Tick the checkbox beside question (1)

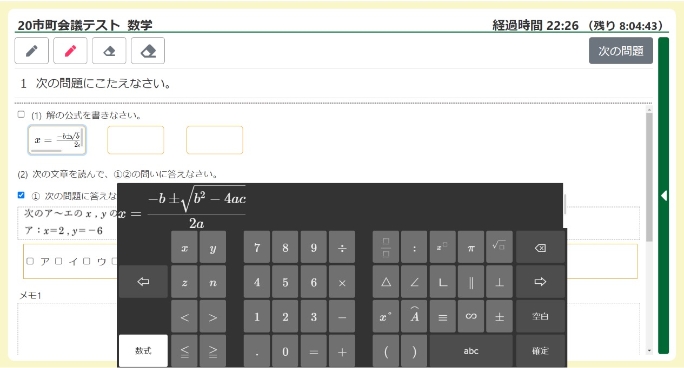21,114
